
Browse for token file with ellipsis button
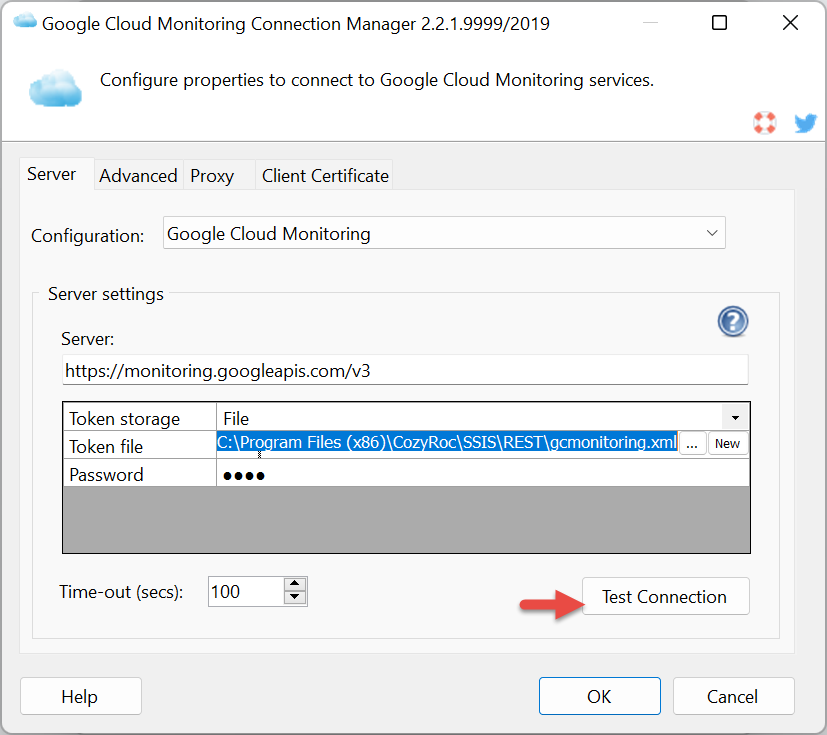692,444
